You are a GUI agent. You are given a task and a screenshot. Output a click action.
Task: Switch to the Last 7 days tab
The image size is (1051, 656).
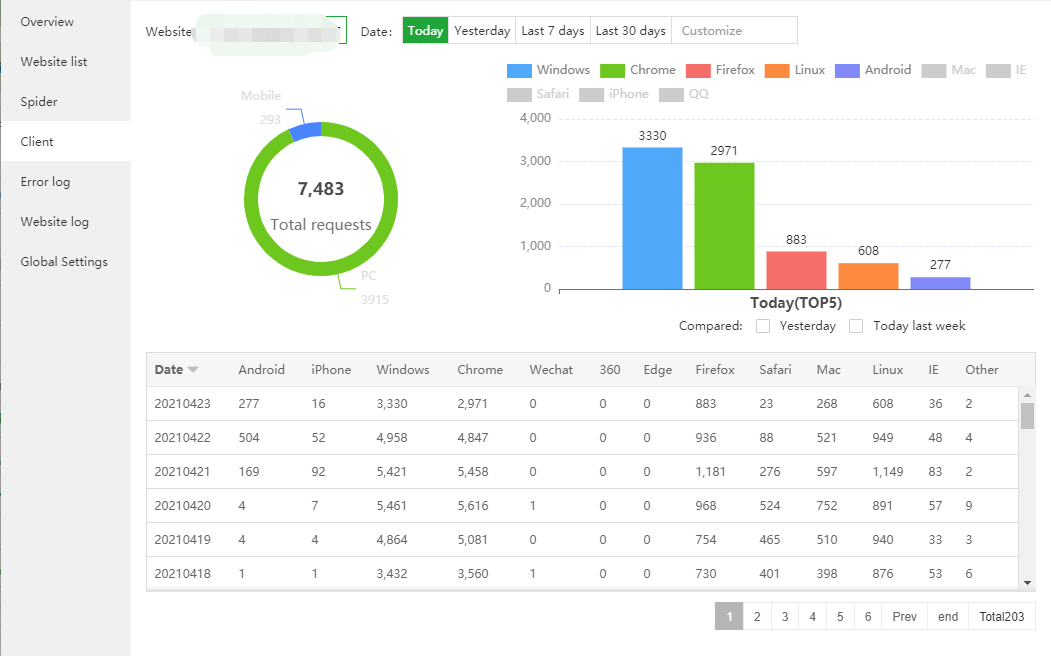[553, 31]
